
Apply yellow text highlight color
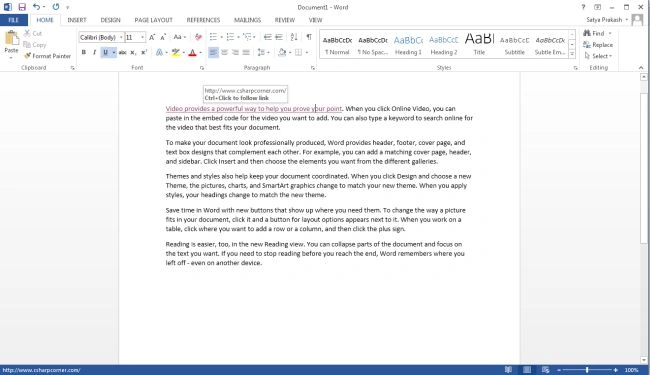(176, 52)
